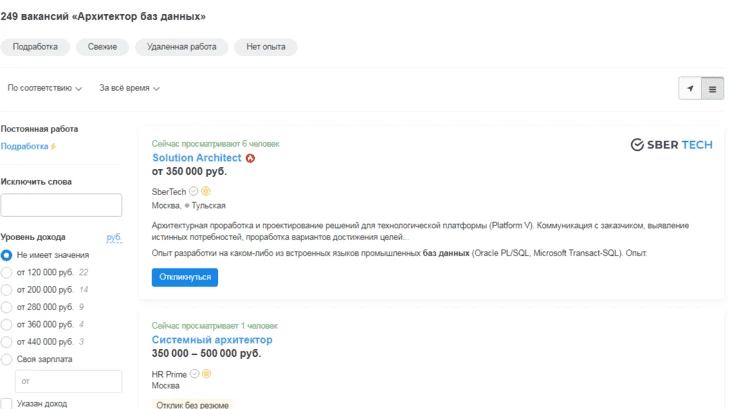Focus the 'Исключить слова' input field
730x409 pixels.
pos(61,205)
